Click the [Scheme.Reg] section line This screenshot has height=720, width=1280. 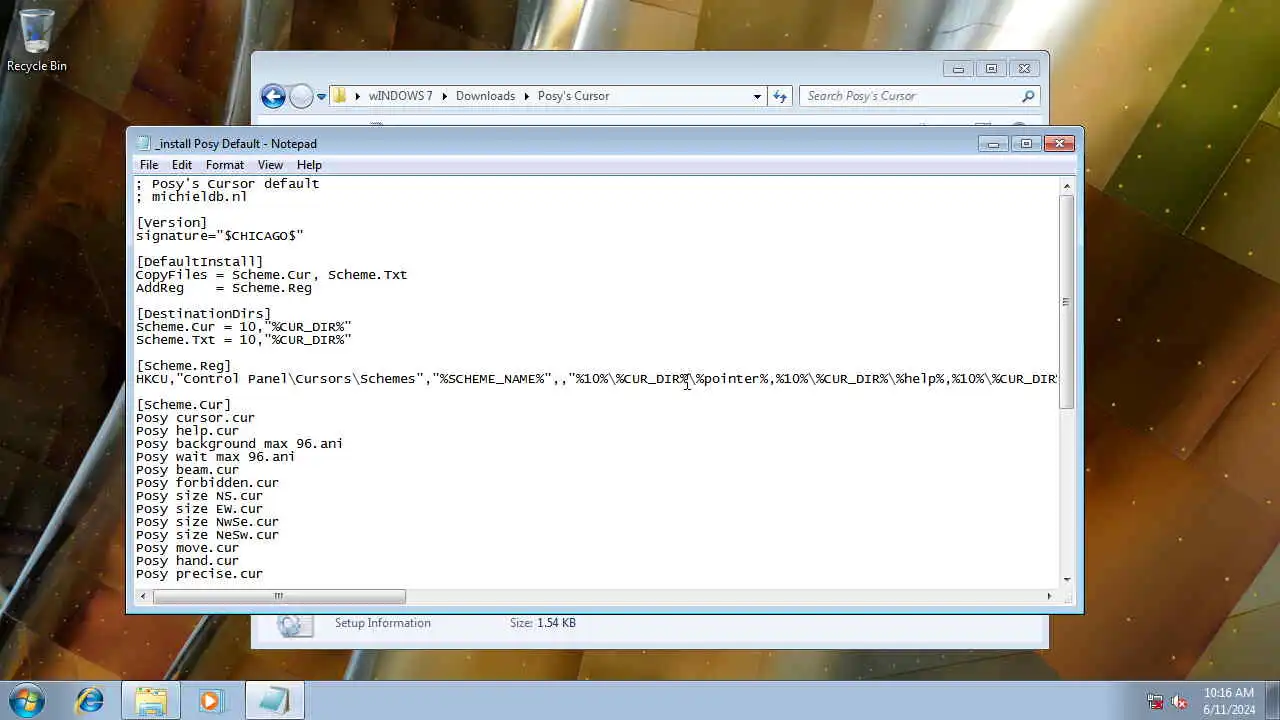click(184, 366)
